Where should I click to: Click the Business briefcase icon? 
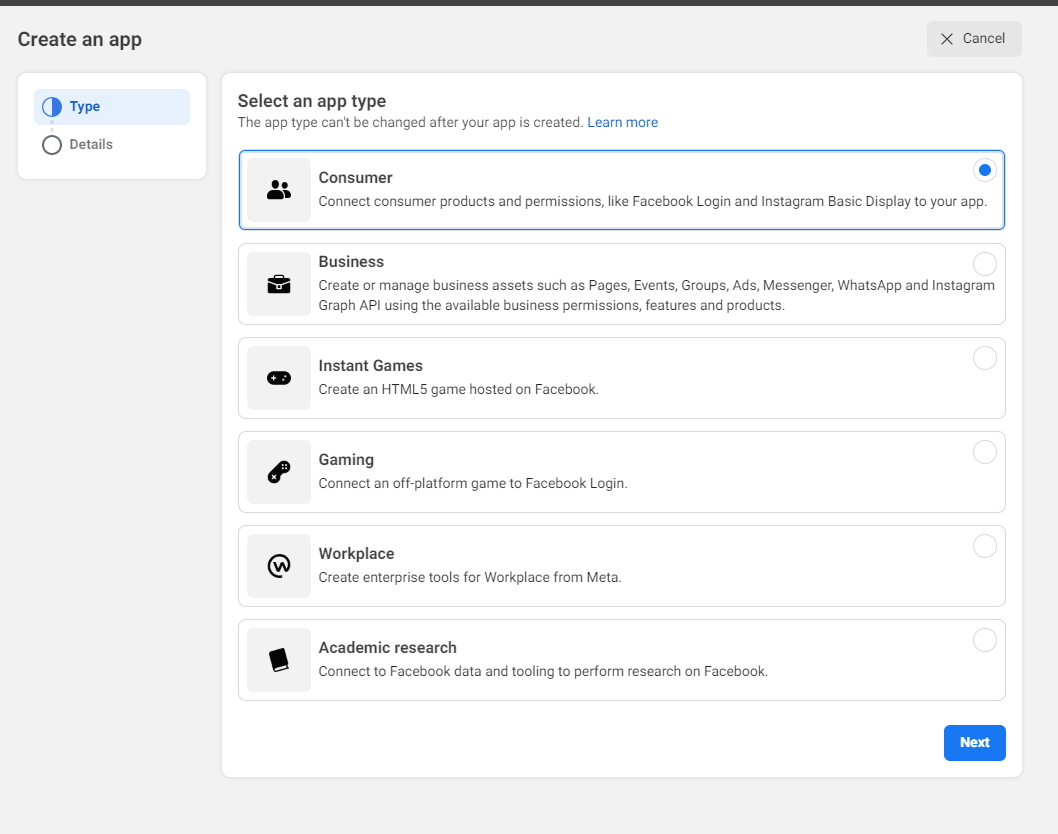(x=279, y=284)
